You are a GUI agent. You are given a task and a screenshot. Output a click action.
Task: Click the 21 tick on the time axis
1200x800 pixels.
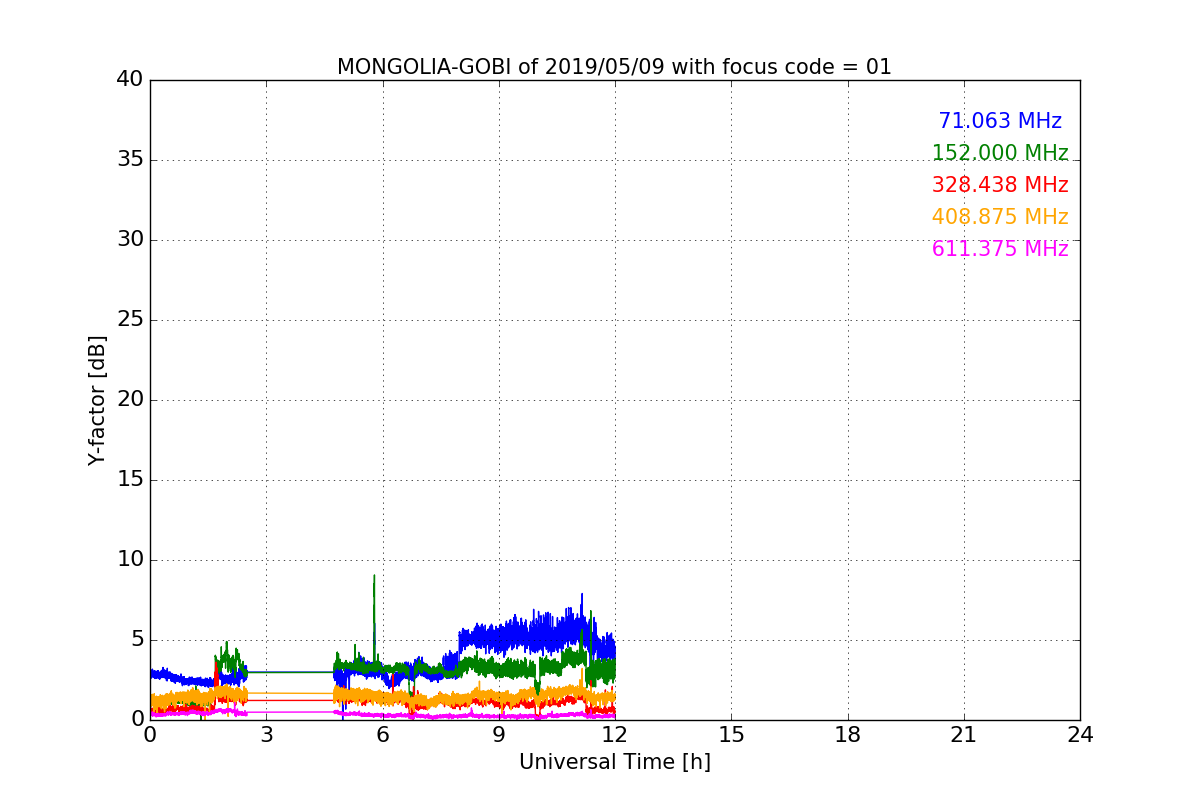(x=964, y=735)
